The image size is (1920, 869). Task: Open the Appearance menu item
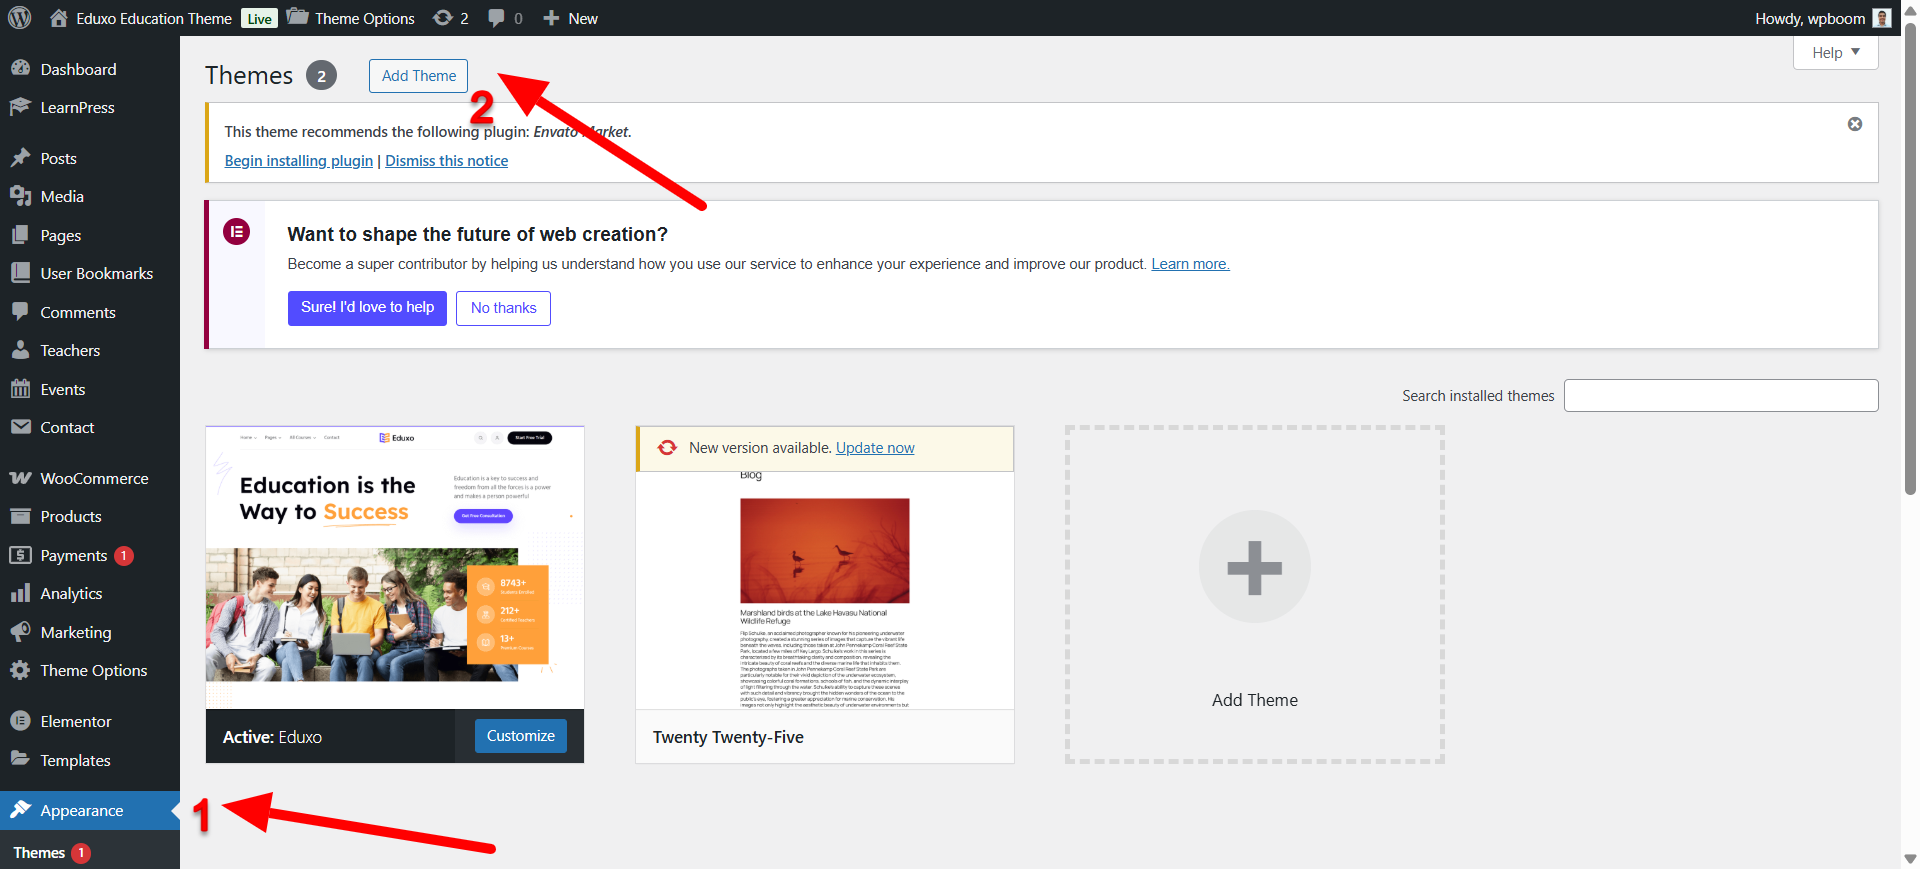[90, 810]
